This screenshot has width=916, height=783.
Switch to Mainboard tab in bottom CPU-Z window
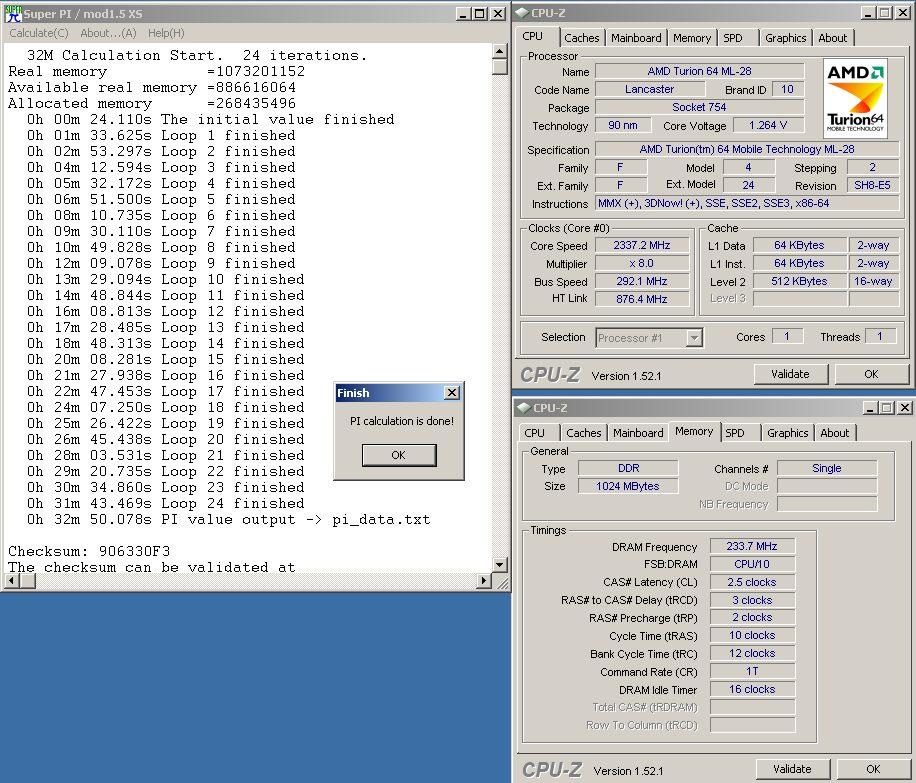click(x=638, y=433)
